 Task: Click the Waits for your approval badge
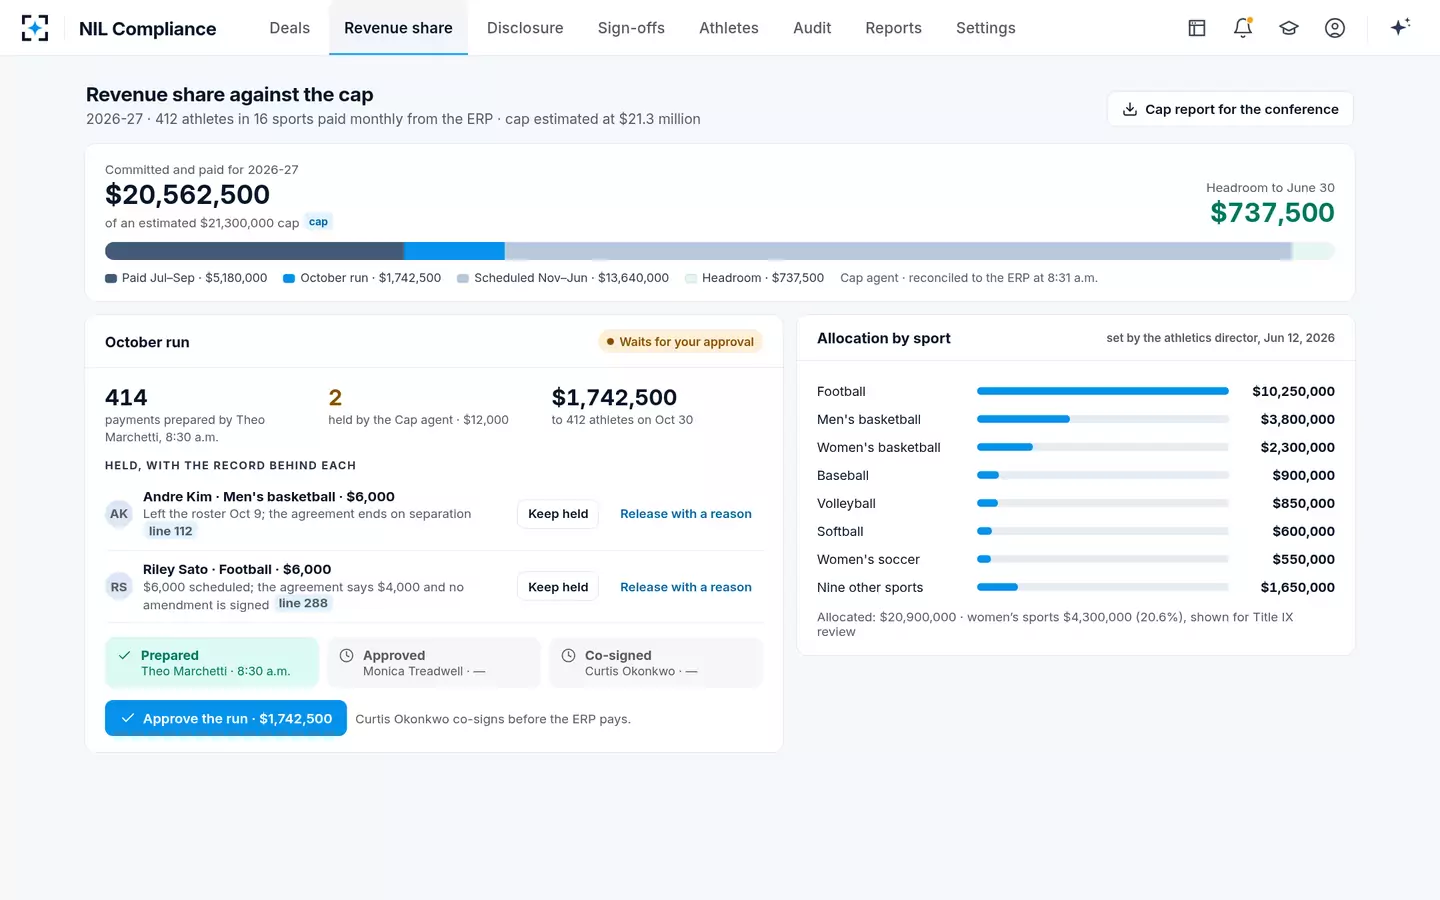680,342
